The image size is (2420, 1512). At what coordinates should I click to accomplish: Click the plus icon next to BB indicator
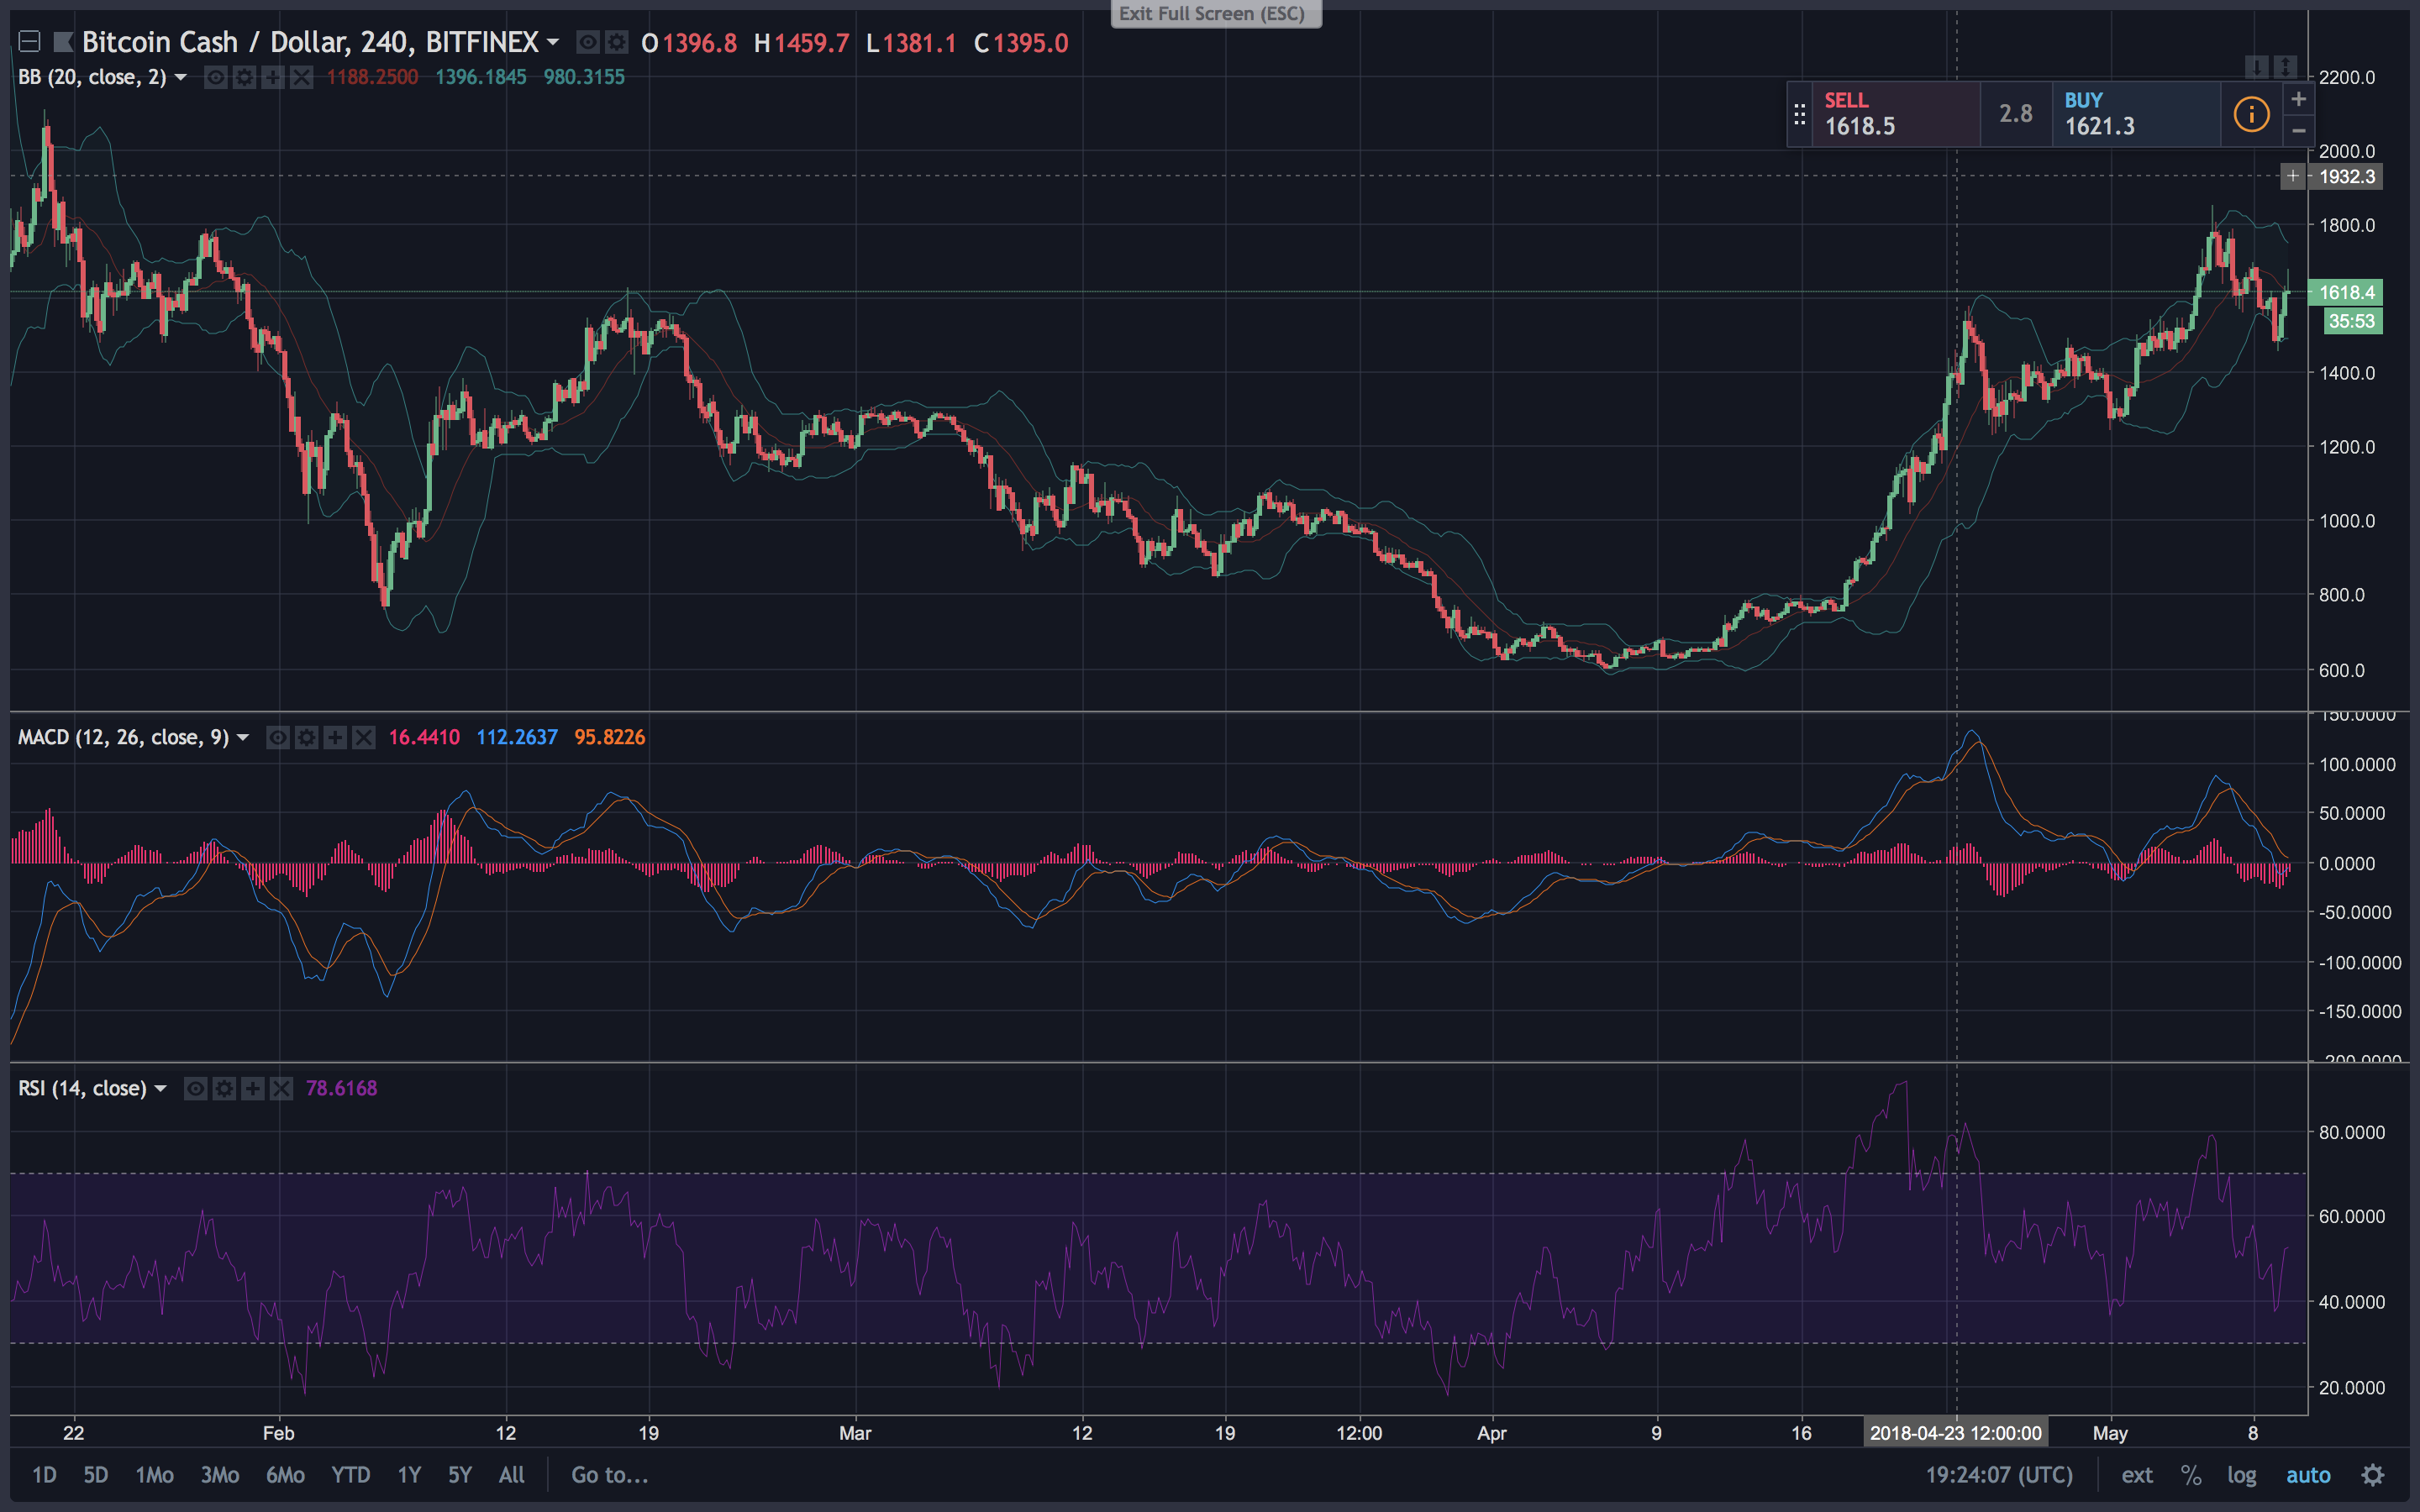[x=272, y=77]
